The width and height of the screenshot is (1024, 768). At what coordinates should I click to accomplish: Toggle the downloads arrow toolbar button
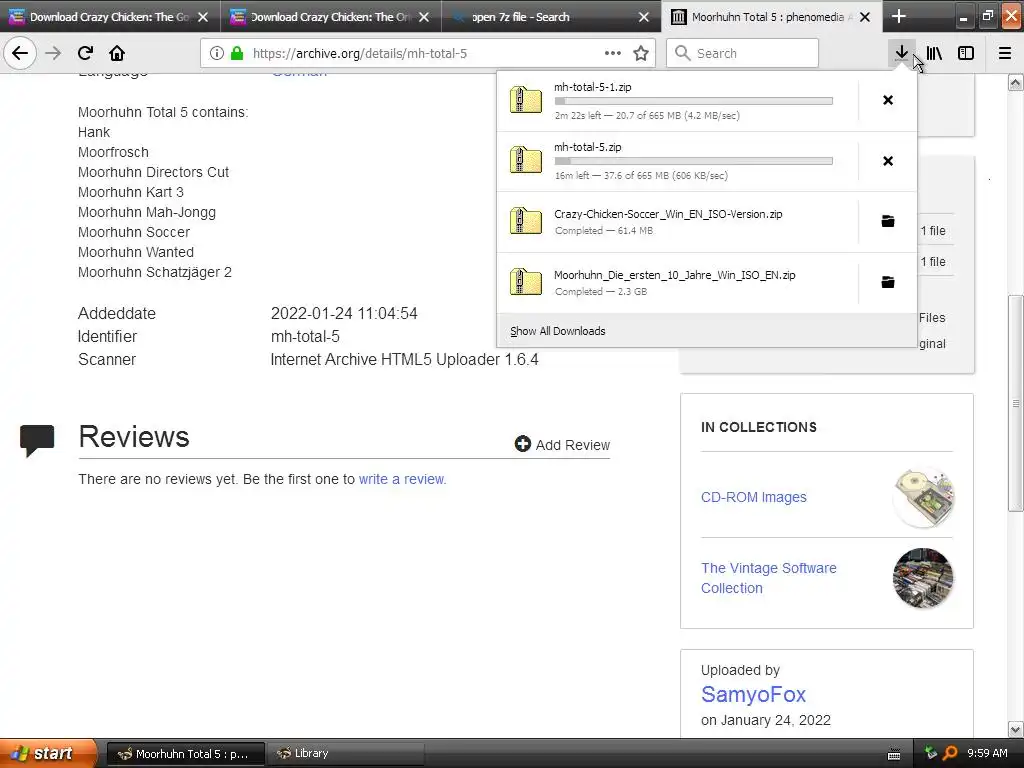coord(902,53)
